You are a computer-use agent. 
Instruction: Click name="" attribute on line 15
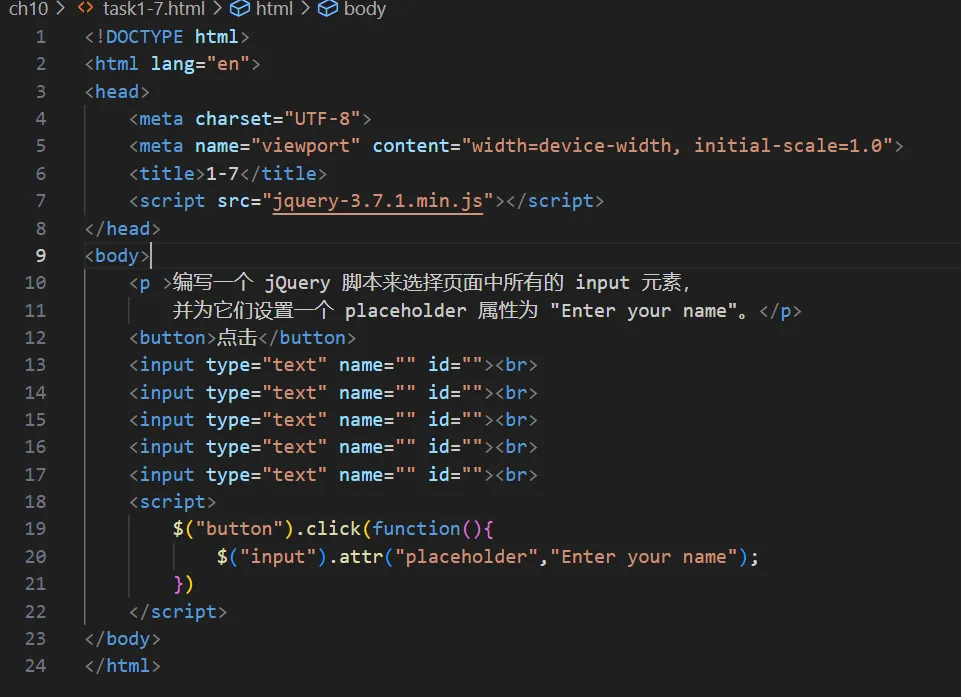(x=378, y=420)
